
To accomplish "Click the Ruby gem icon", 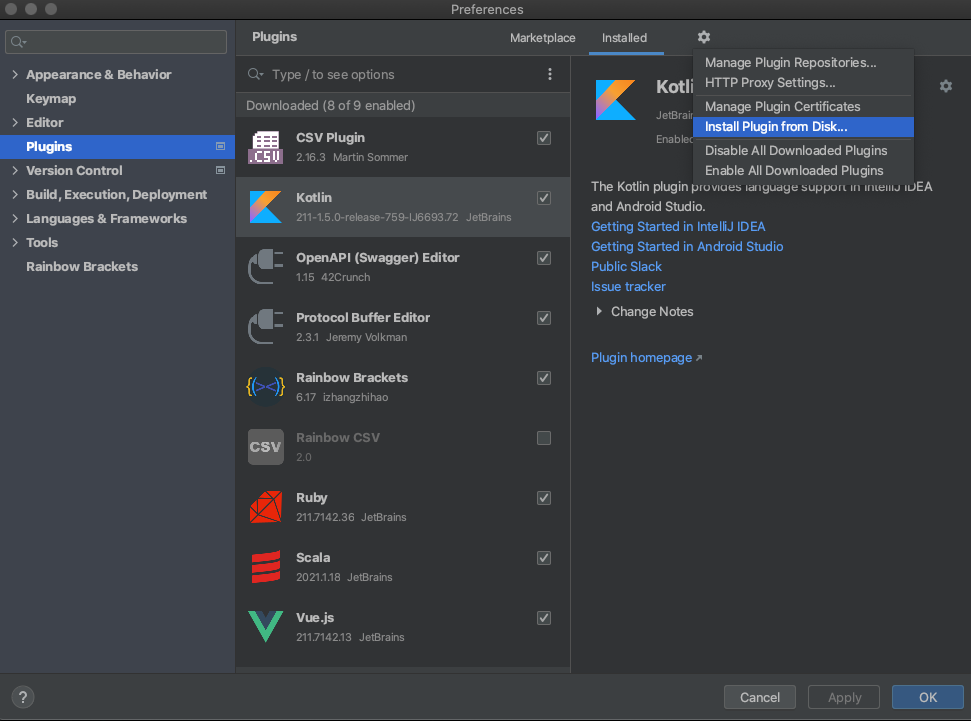I will [x=266, y=507].
